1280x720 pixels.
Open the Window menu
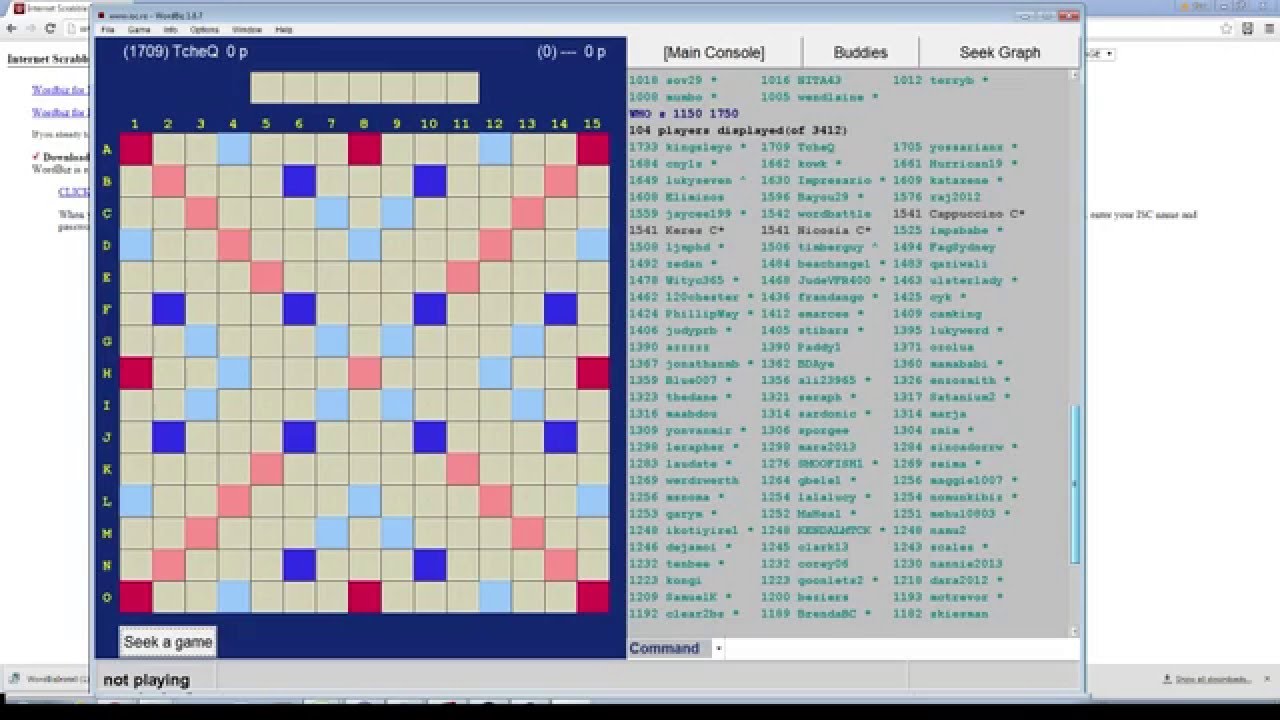coord(247,30)
